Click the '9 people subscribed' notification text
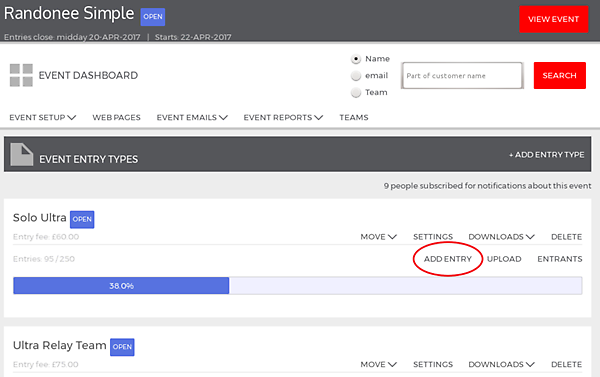 pyautogui.click(x=488, y=186)
